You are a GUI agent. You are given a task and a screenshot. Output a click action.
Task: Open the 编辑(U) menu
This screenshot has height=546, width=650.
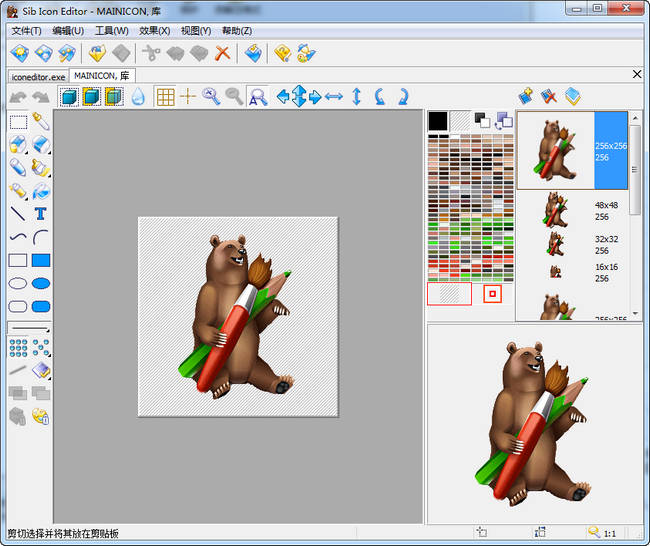[x=68, y=31]
